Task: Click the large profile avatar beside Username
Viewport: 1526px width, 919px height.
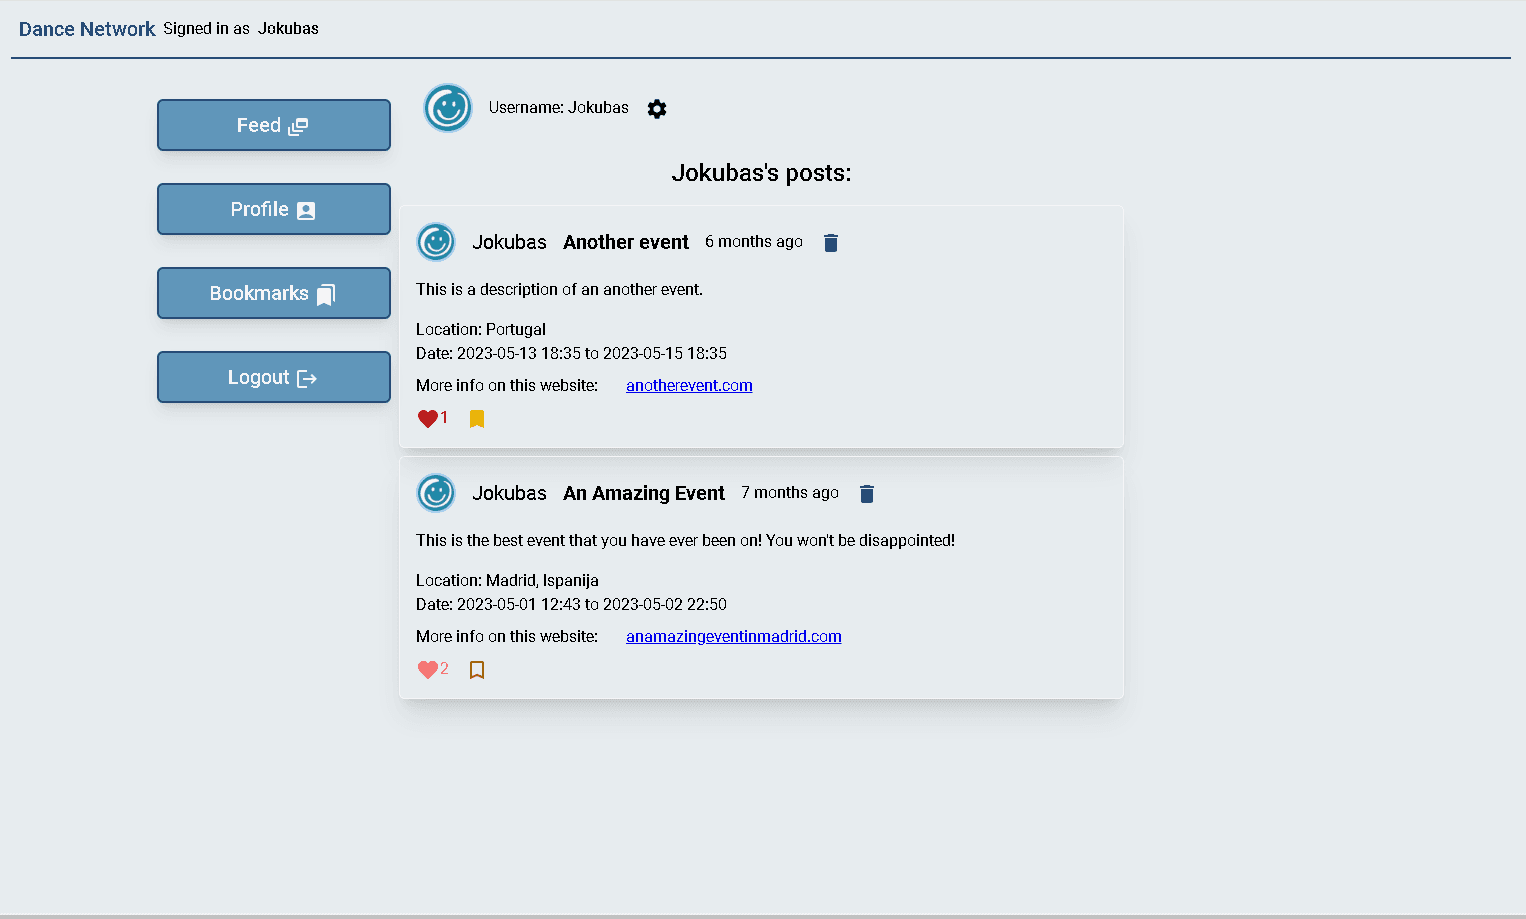Action: pos(448,108)
